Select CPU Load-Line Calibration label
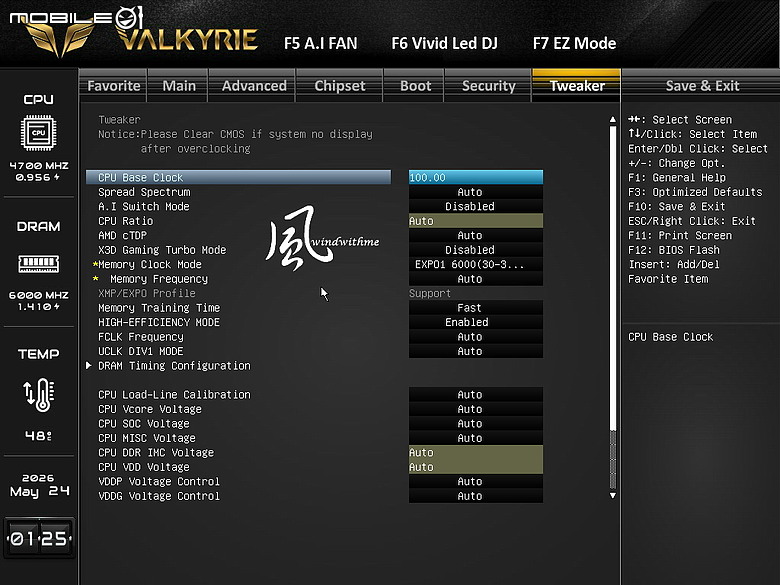Screen dimensions: 780x585 pyautogui.click(x=174, y=394)
